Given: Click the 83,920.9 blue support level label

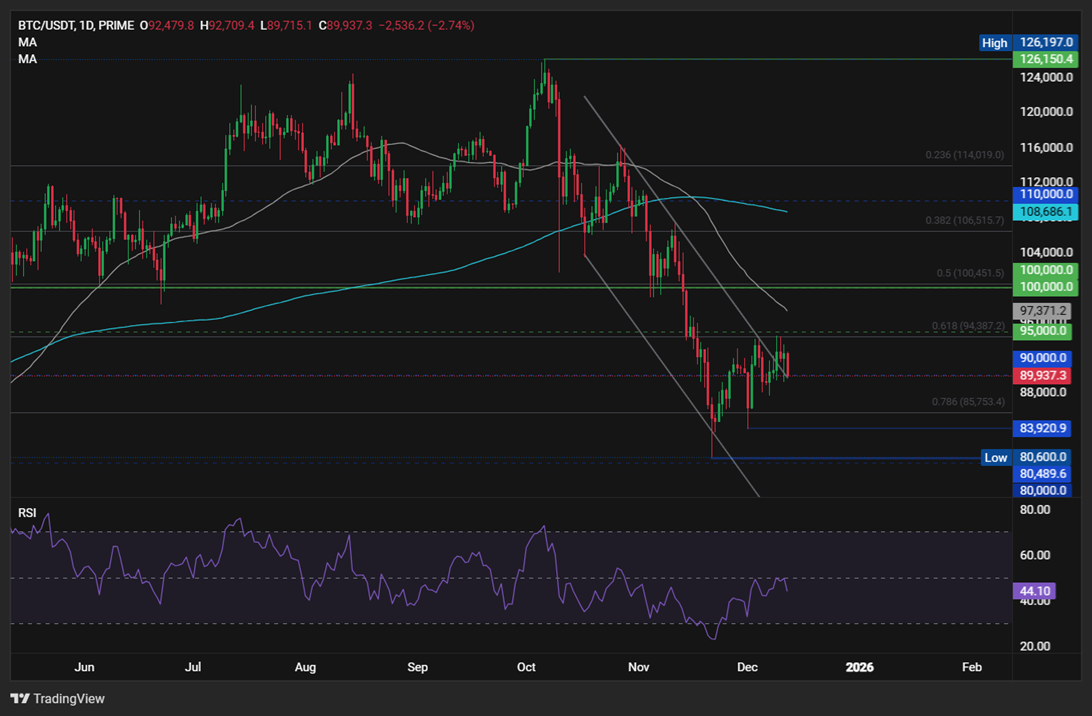Looking at the screenshot, I should click(x=1042, y=428).
